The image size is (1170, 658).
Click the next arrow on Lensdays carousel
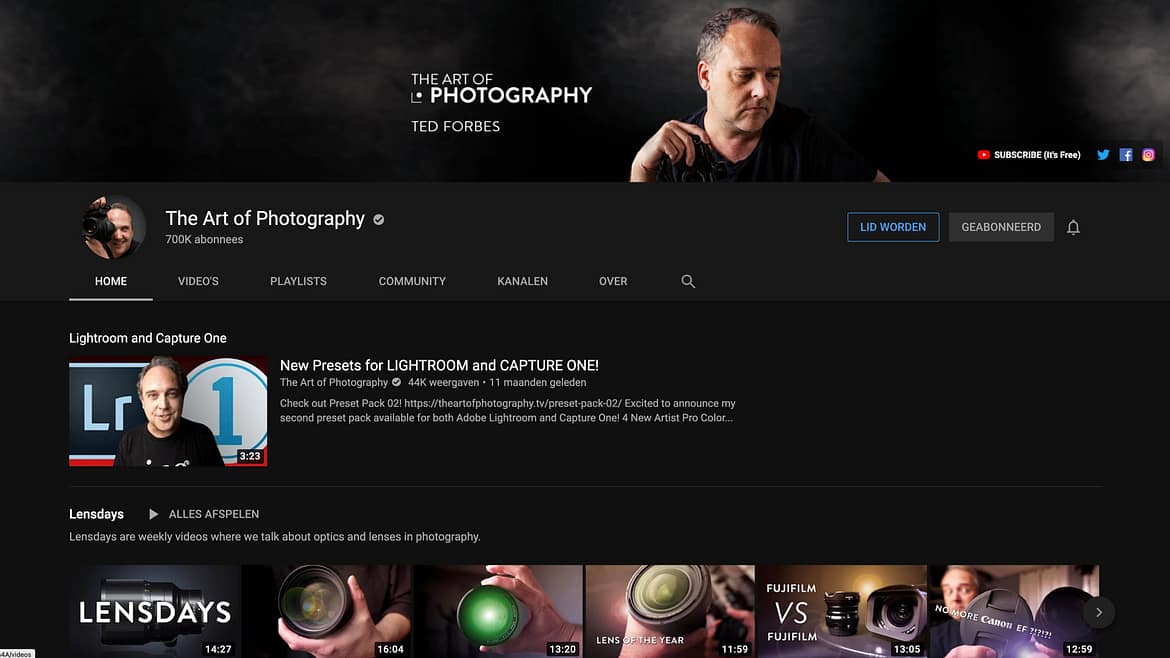tap(1098, 612)
